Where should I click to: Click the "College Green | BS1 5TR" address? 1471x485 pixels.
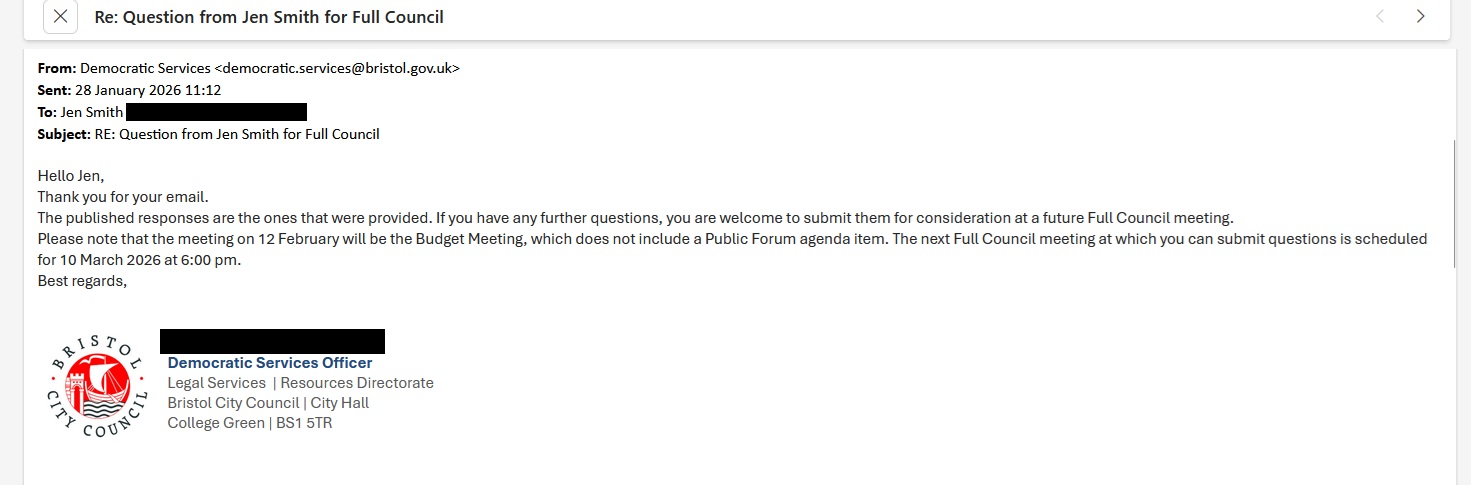point(250,423)
